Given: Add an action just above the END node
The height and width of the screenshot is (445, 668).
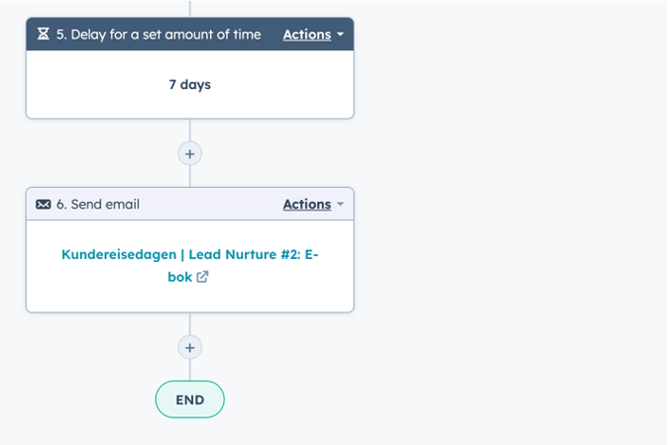Looking at the screenshot, I should [x=190, y=347].
